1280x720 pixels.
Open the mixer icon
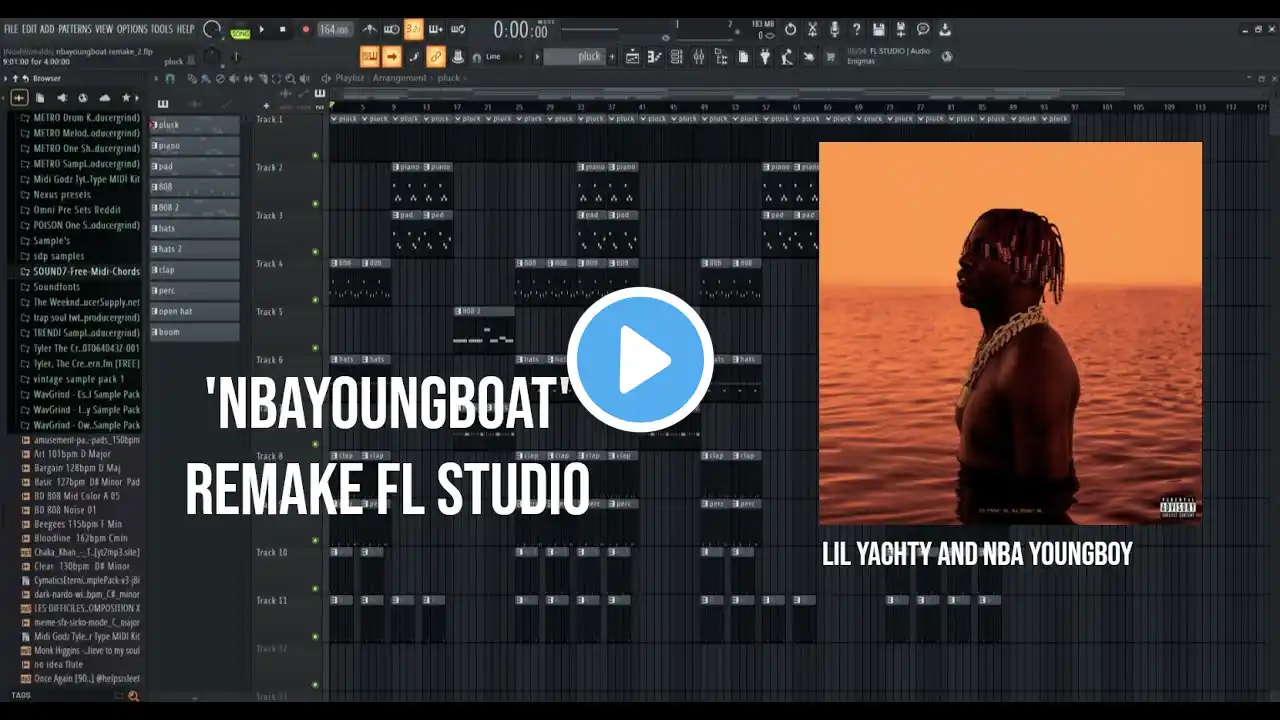coord(698,57)
